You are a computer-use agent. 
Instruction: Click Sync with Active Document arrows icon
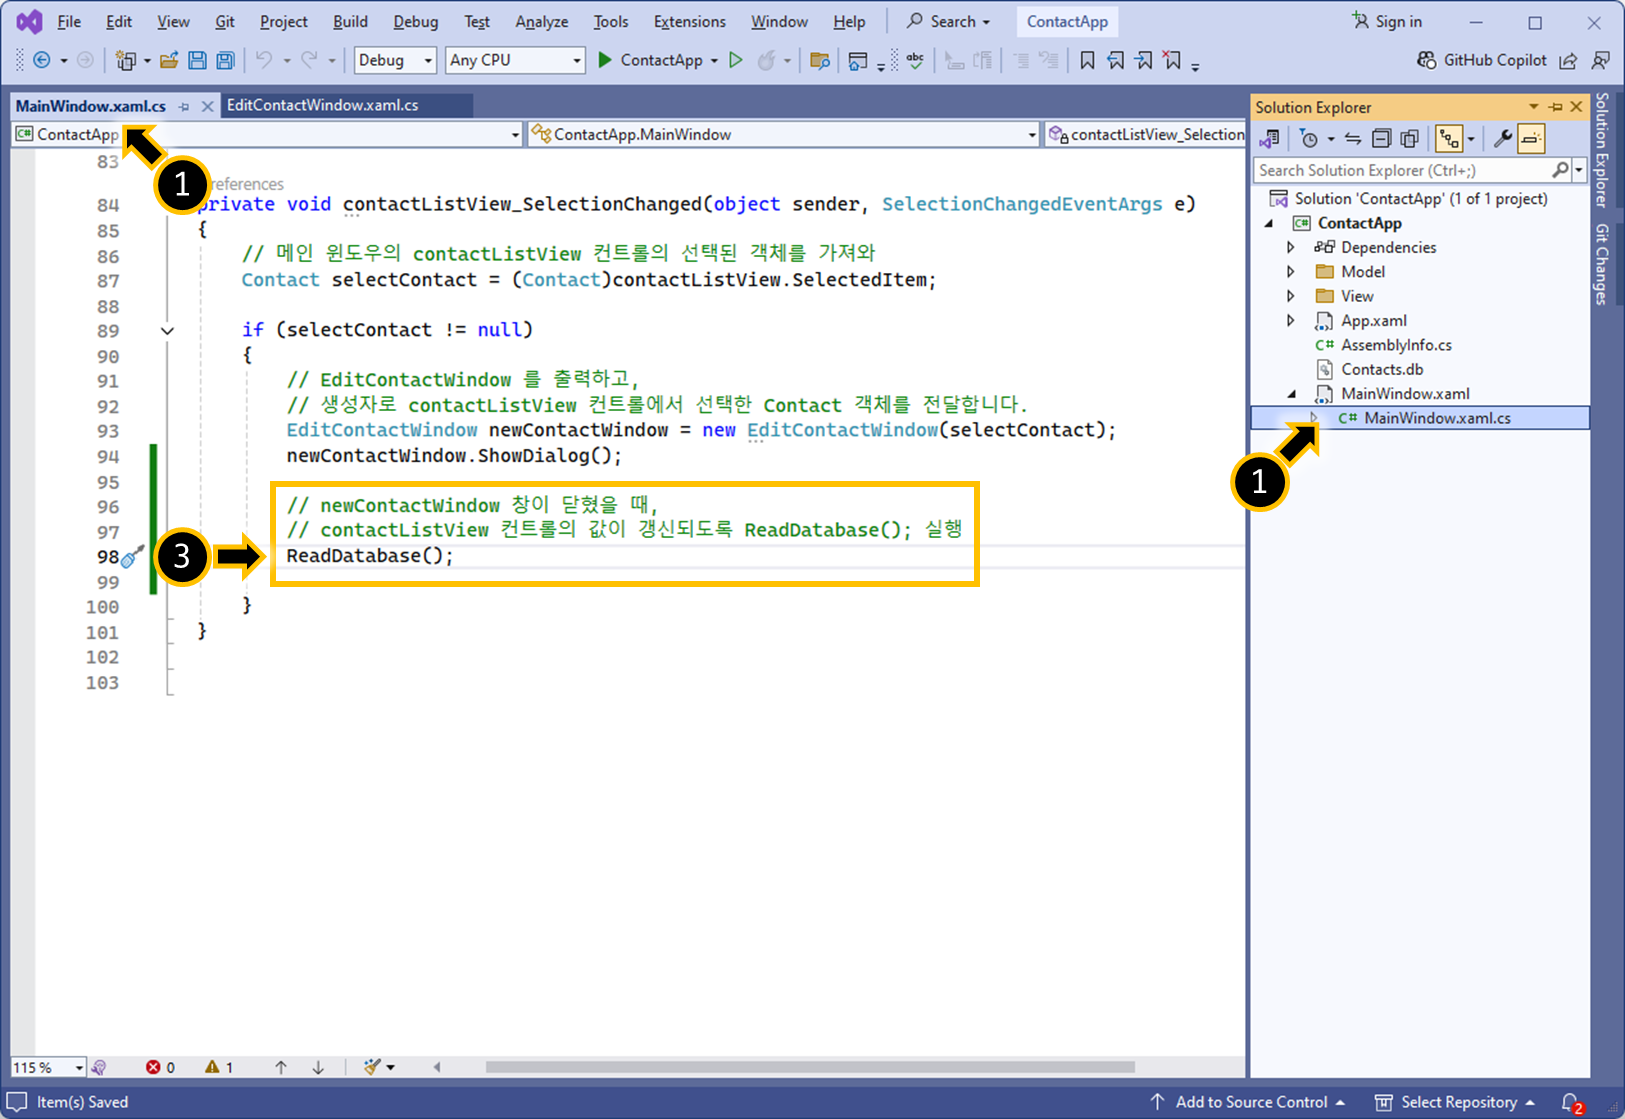[x=1353, y=139]
